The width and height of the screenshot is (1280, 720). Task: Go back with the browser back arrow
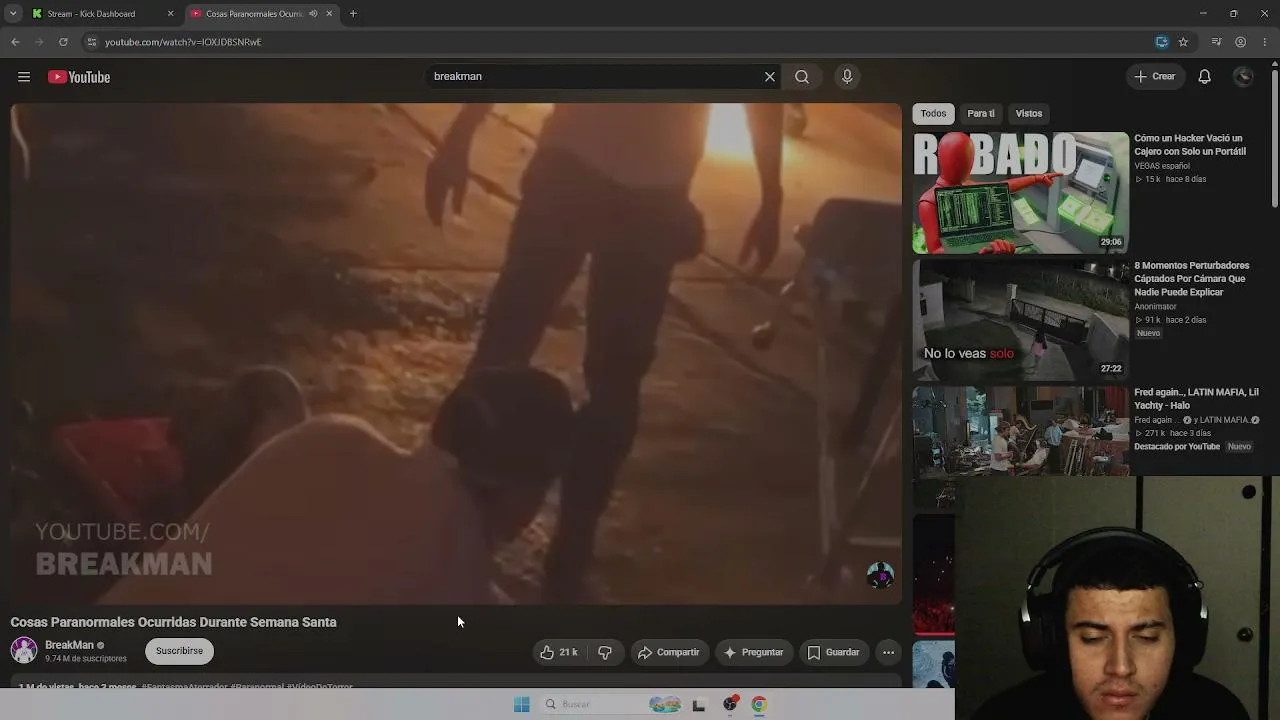(x=15, y=42)
